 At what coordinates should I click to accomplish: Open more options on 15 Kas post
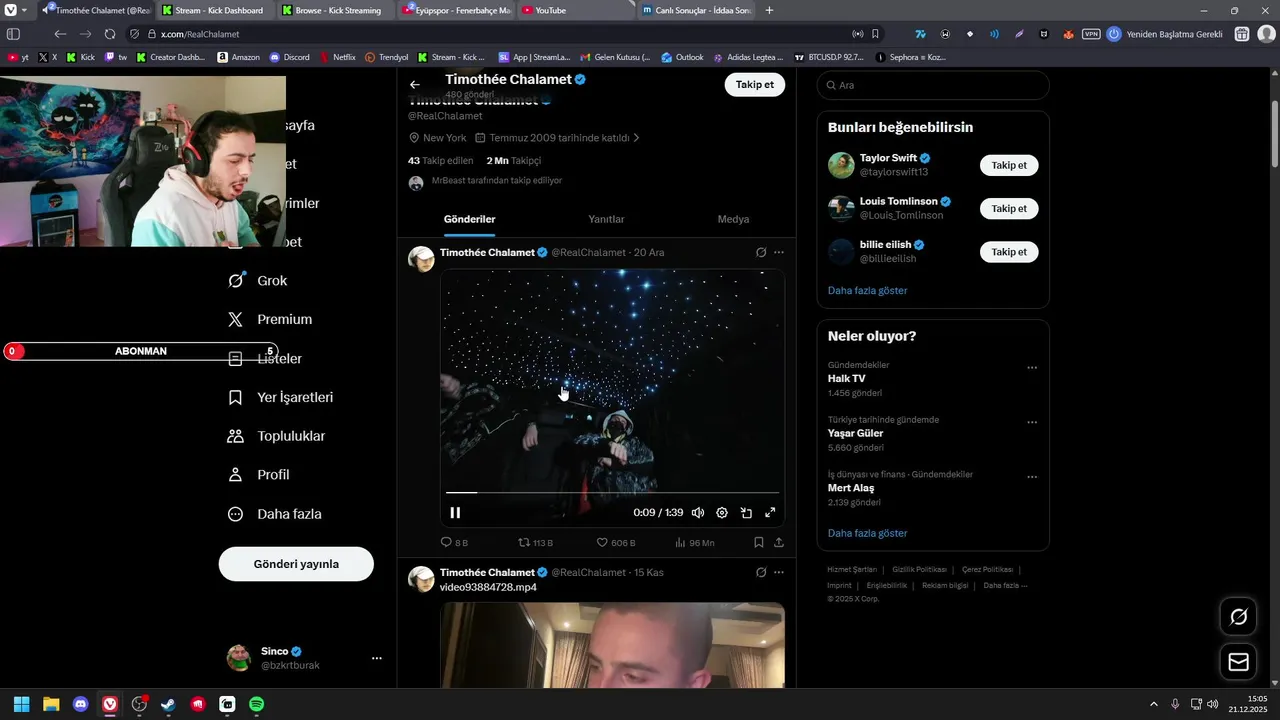pyautogui.click(x=779, y=573)
